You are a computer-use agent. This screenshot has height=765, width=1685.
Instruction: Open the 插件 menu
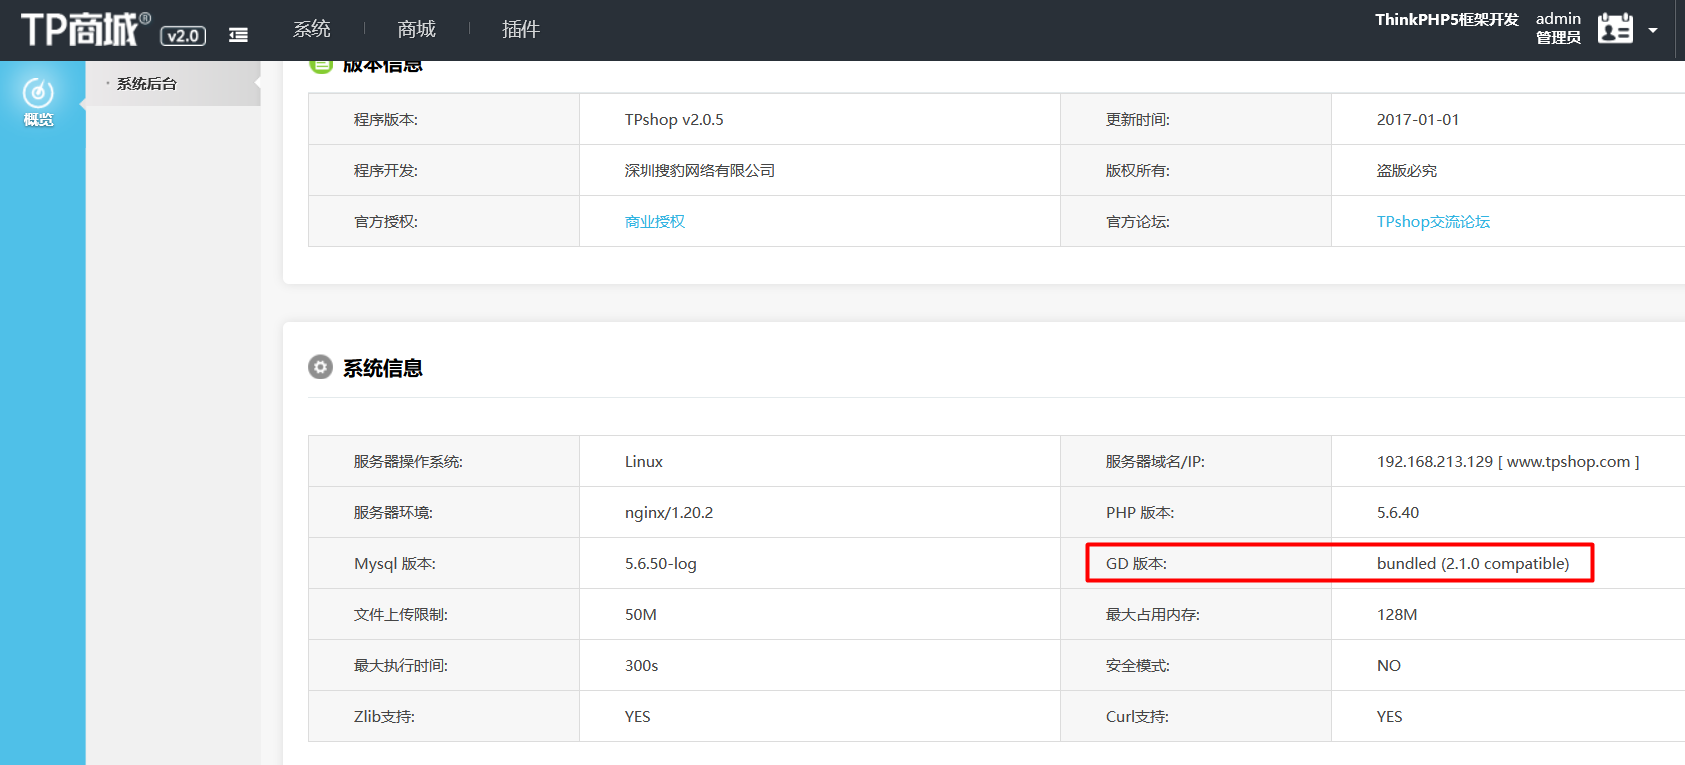point(520,29)
